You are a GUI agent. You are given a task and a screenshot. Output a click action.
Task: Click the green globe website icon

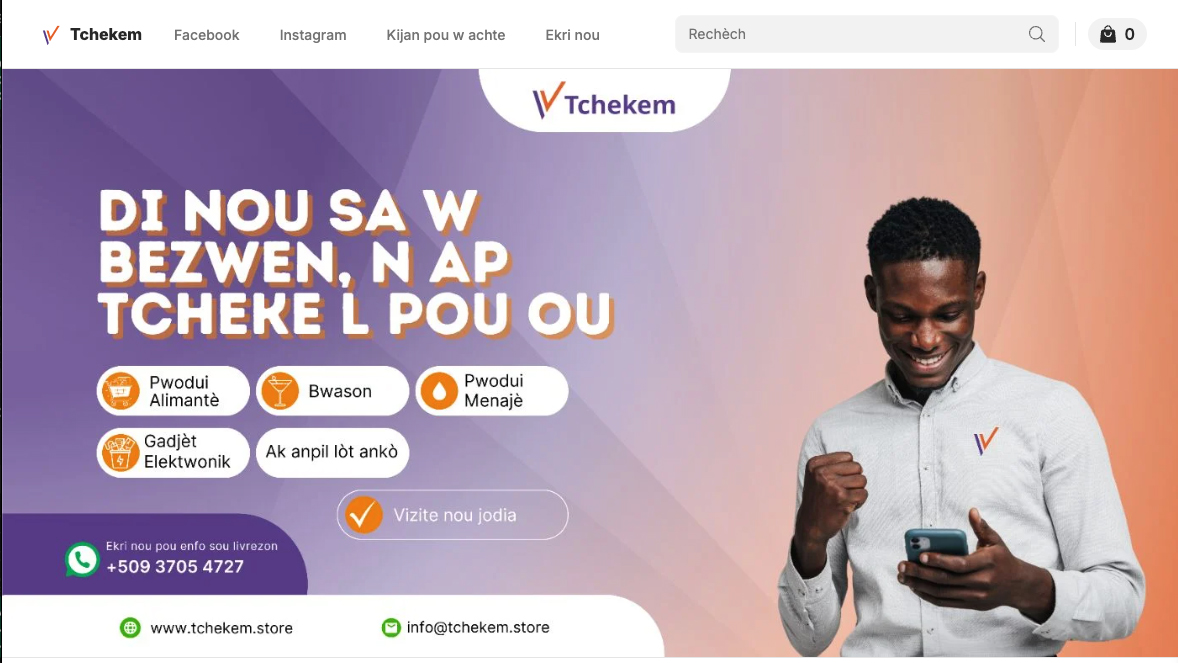pos(130,628)
